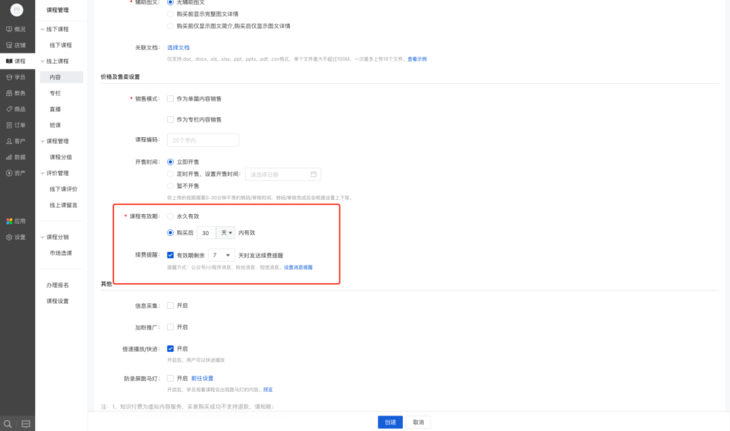Check 作为单篇内容销售 checkbox
The height and width of the screenshot is (431, 730).
click(170, 99)
